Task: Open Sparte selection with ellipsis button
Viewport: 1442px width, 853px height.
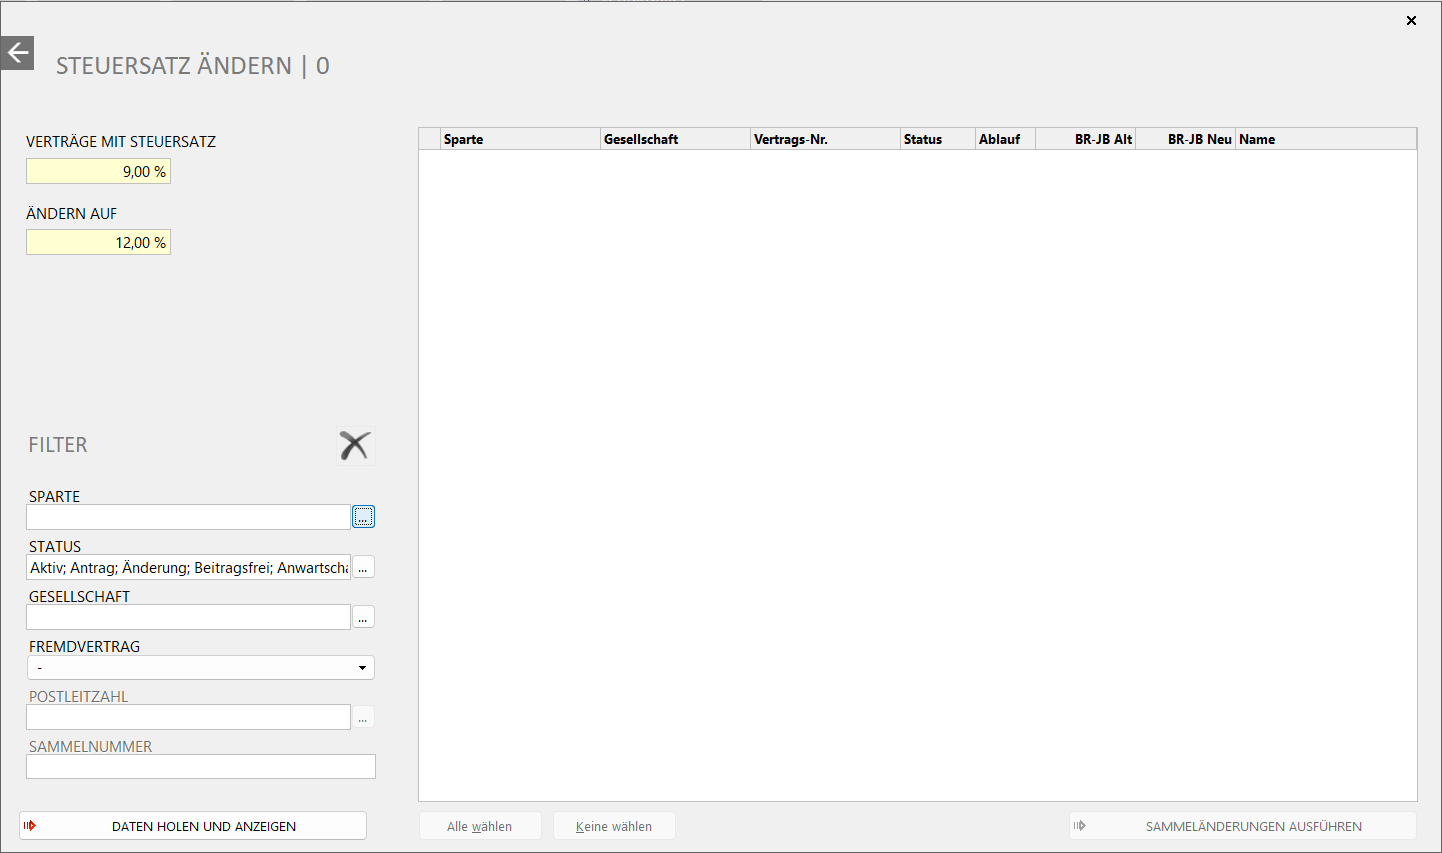Action: (x=363, y=517)
